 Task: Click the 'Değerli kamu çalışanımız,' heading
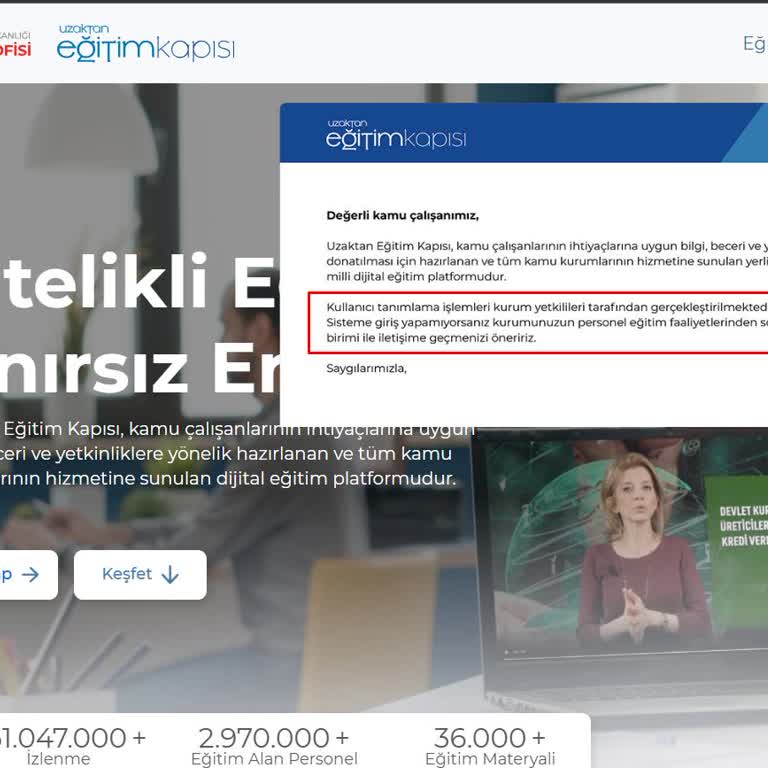click(x=403, y=216)
